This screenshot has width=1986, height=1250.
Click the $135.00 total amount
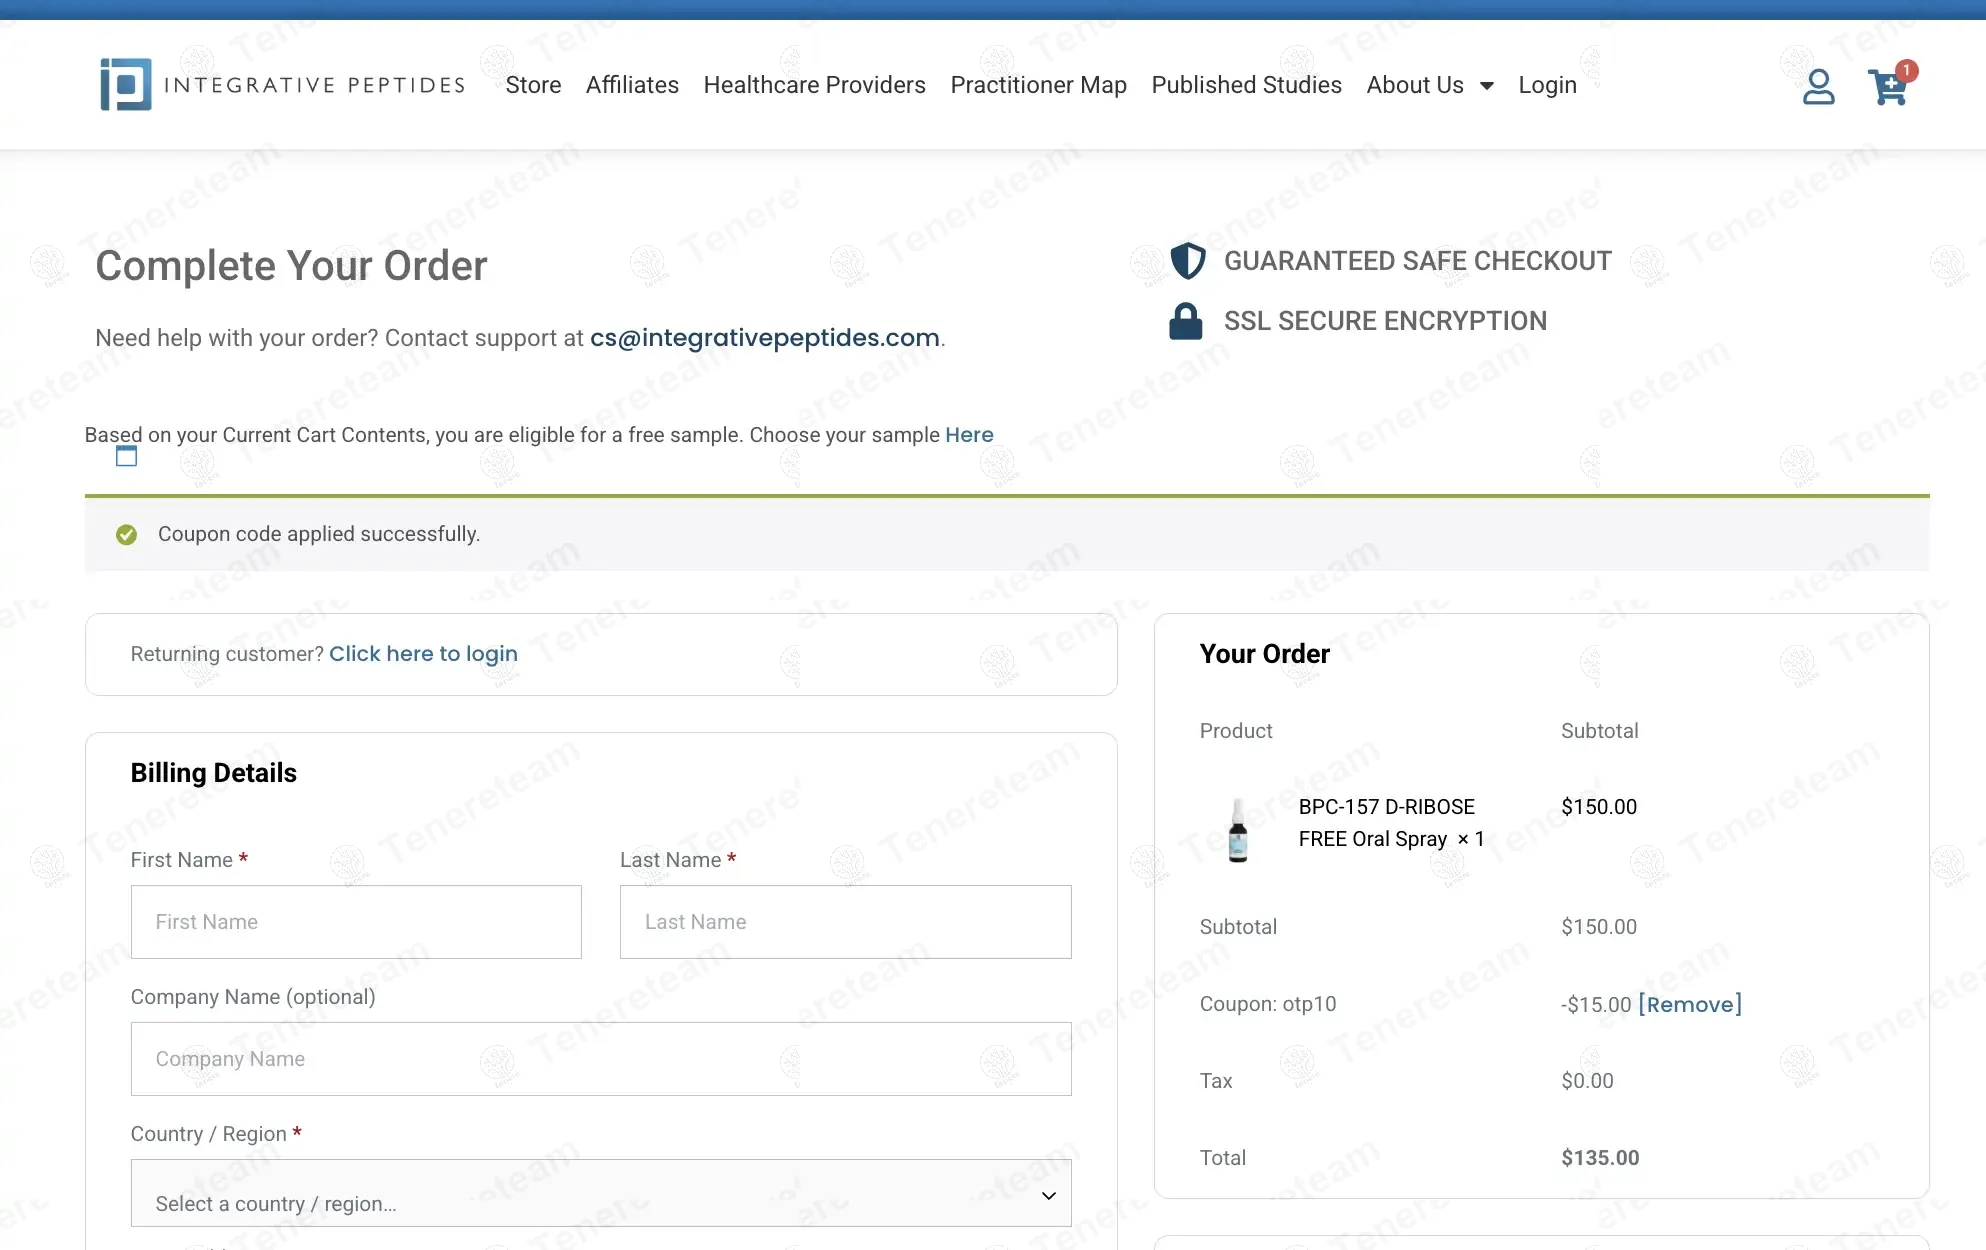pos(1600,1158)
